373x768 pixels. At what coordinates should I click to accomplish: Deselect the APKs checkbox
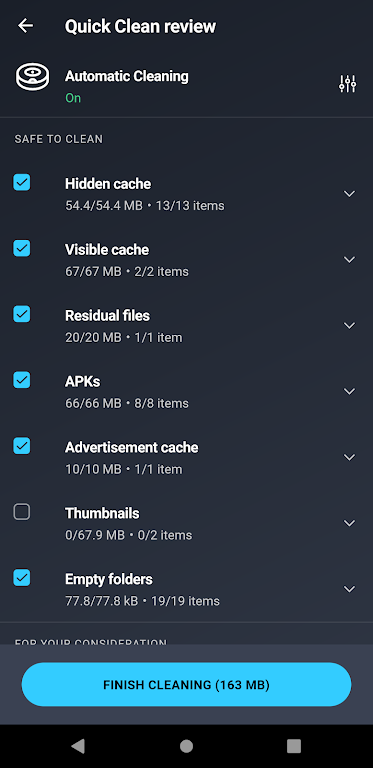click(22, 380)
